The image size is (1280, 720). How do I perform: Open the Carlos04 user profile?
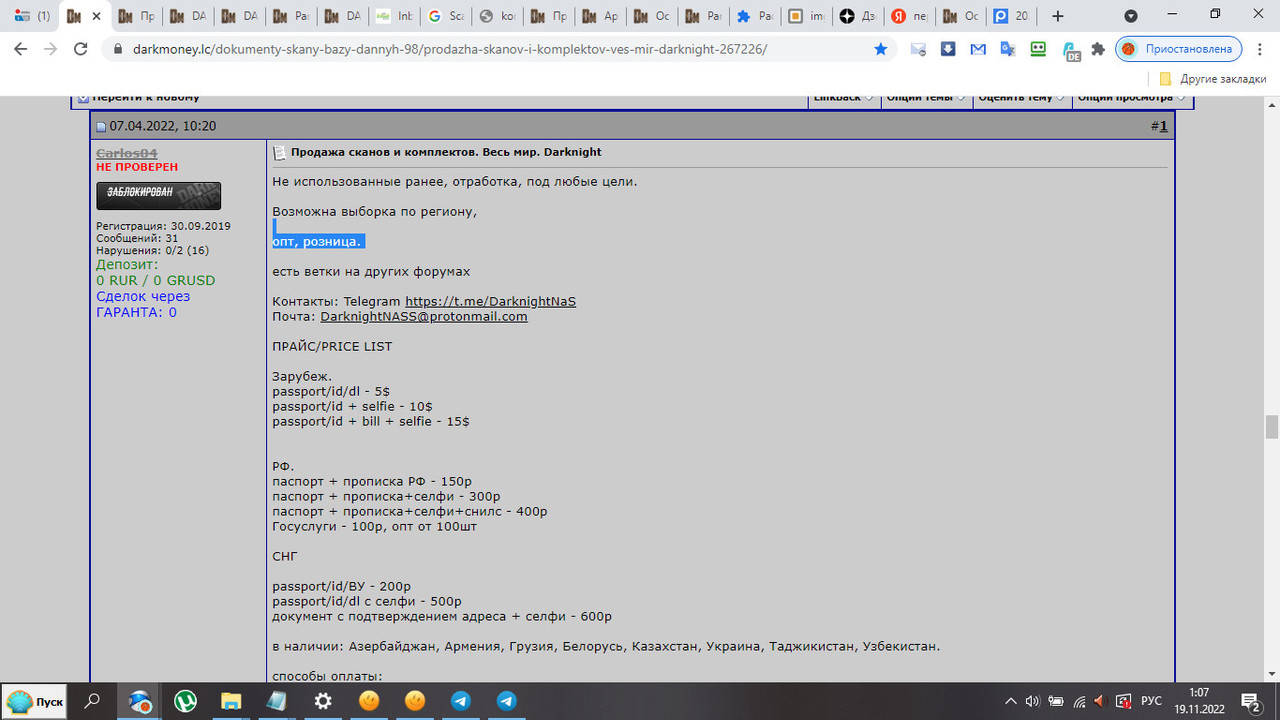point(126,153)
